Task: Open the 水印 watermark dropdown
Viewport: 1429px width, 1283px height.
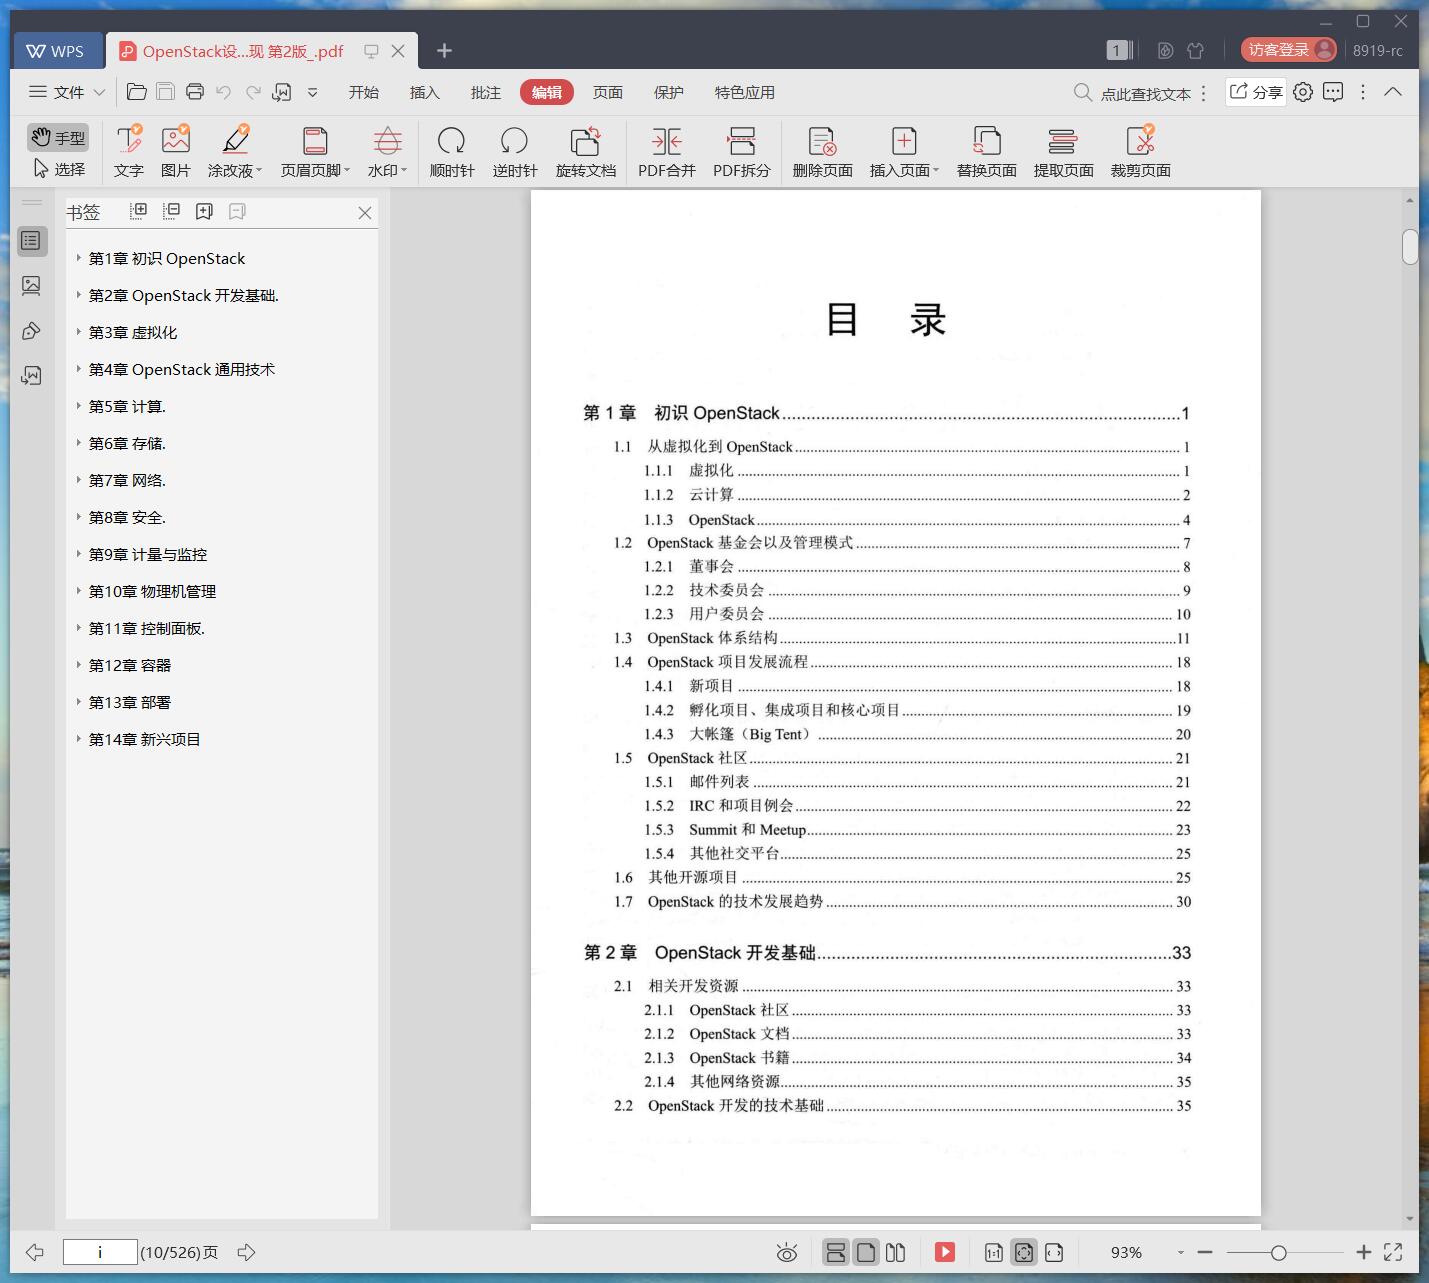Action: (x=387, y=152)
